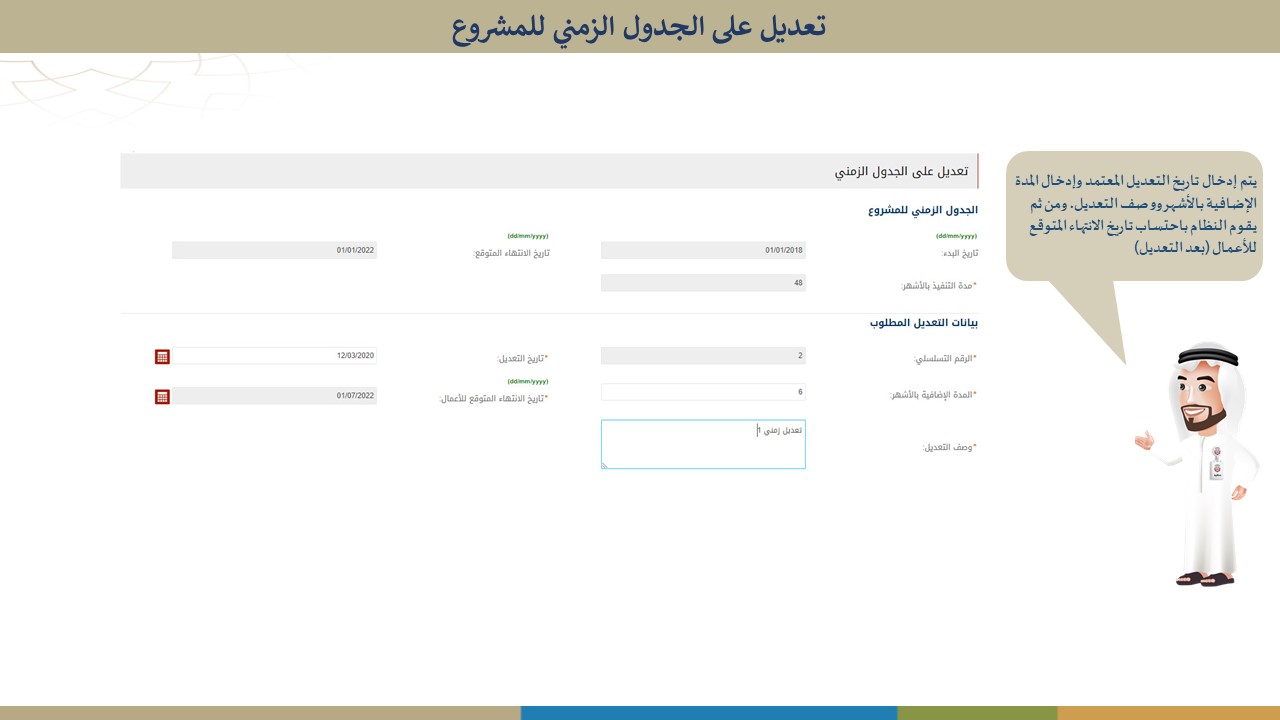The image size is (1280, 720).
Task: Click the slide title at the top
Action: pyautogui.click(x=639, y=27)
